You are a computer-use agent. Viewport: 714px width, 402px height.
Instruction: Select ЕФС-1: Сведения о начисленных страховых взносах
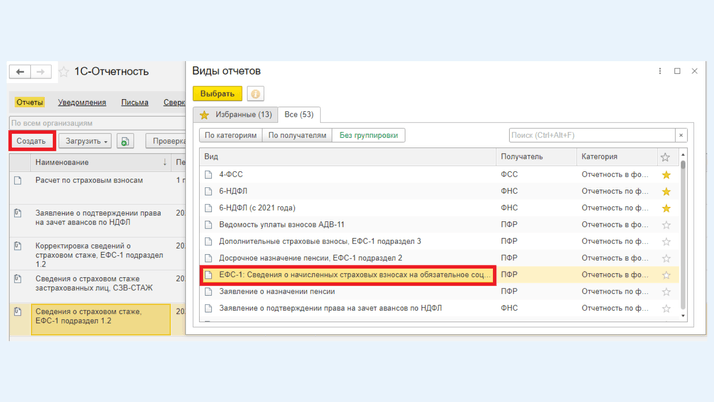pyautogui.click(x=348, y=275)
